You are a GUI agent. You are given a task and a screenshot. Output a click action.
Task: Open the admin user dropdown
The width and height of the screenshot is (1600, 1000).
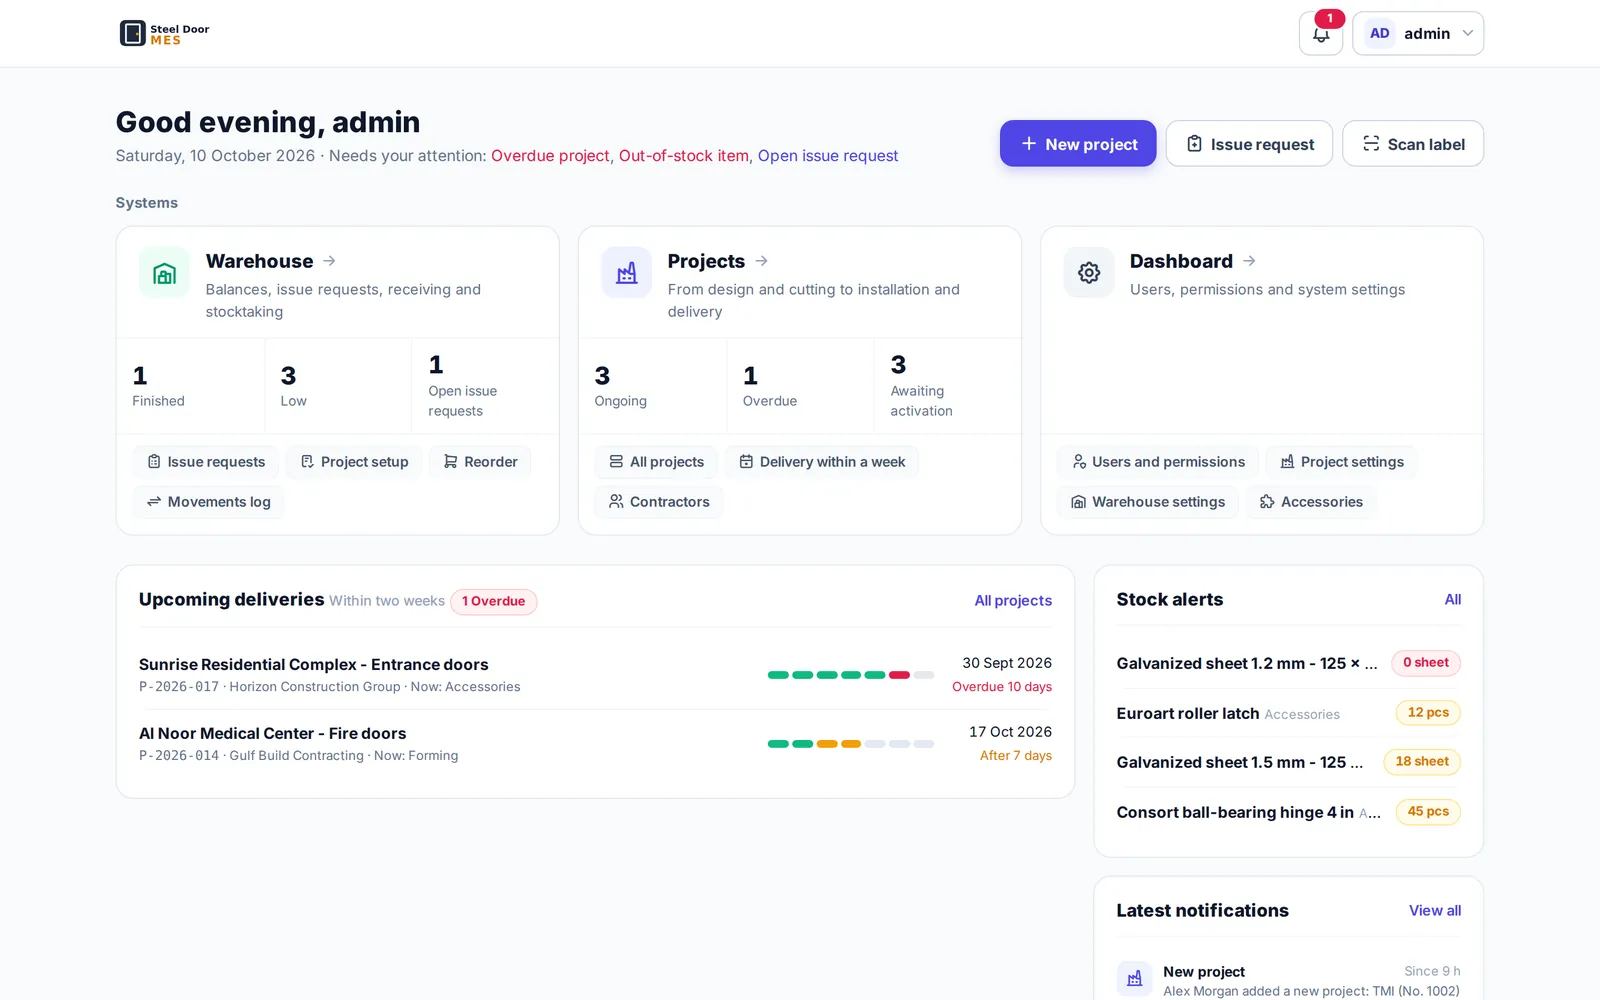(x=1418, y=34)
